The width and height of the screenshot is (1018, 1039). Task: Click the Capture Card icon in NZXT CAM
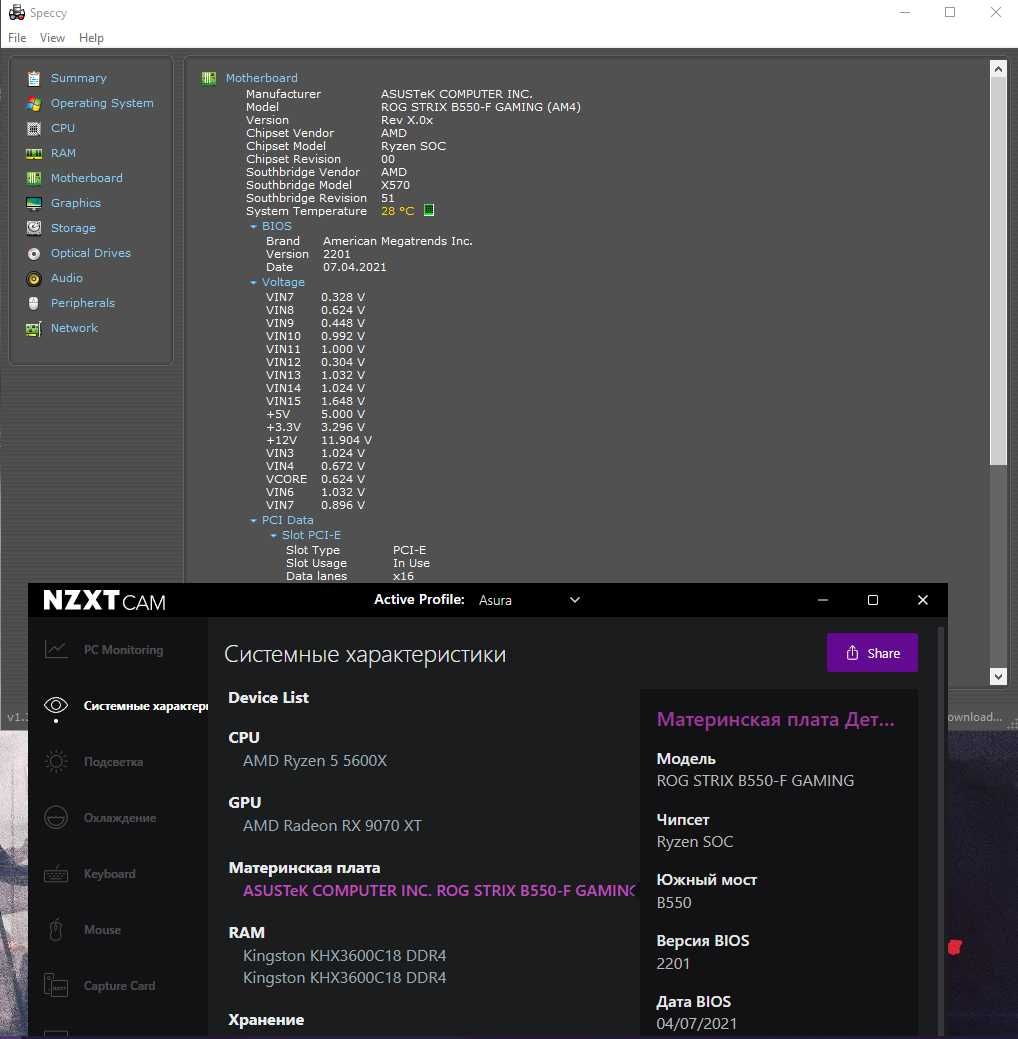[x=56, y=985]
